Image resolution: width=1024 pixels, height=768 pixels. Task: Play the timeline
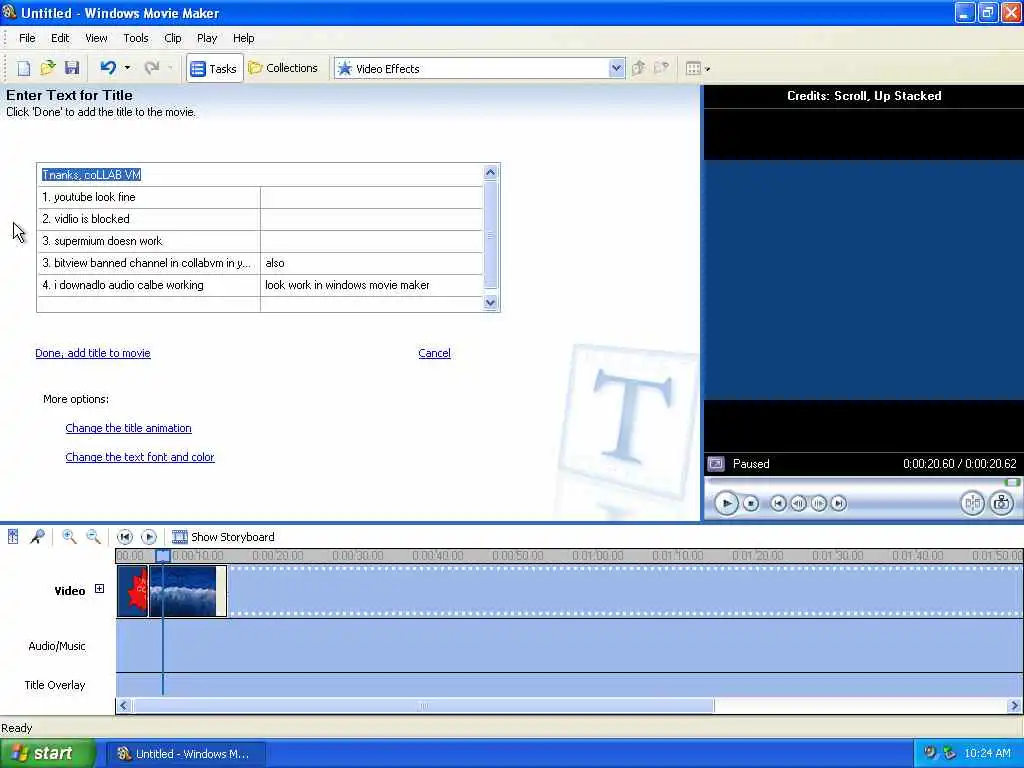149,537
